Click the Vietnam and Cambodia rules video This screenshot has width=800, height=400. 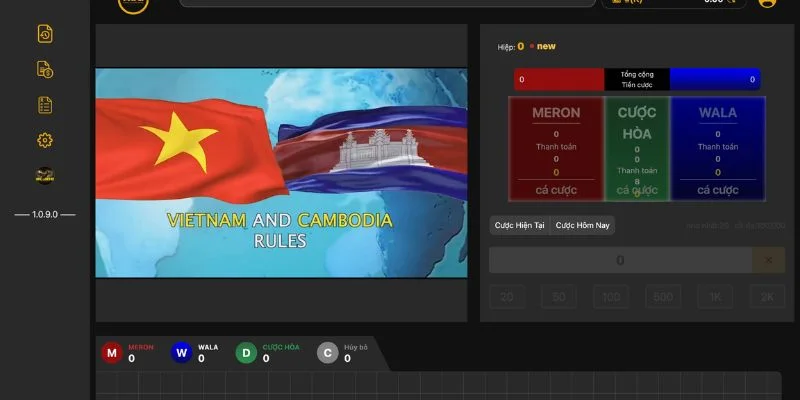pyautogui.click(x=281, y=173)
